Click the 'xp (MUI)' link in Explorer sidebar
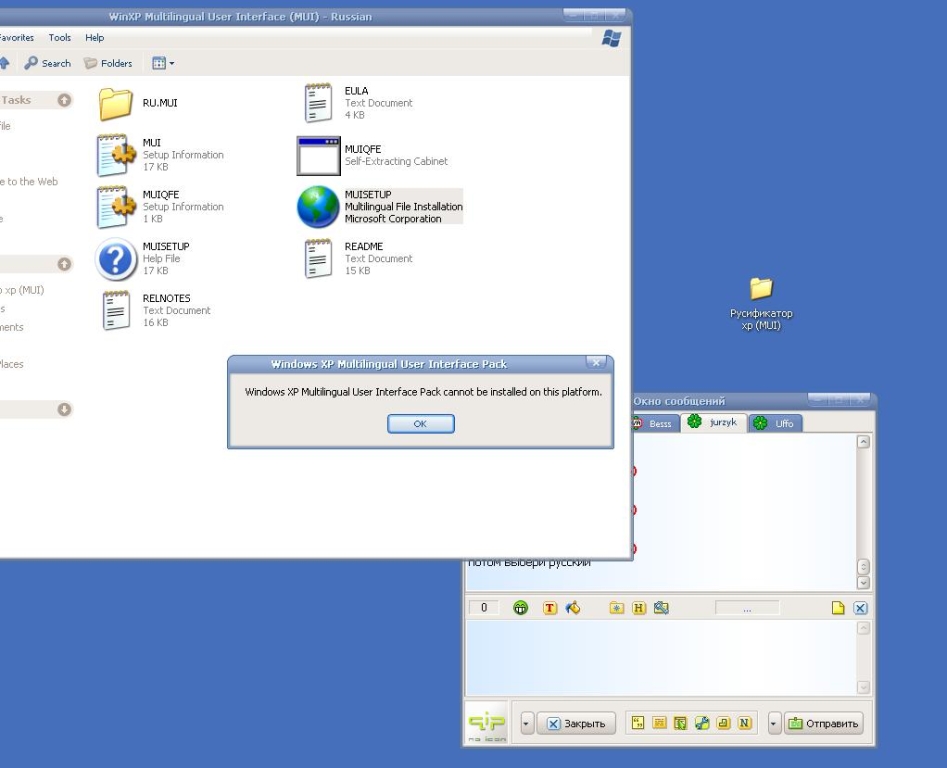The width and height of the screenshot is (947, 768). pos(22,290)
